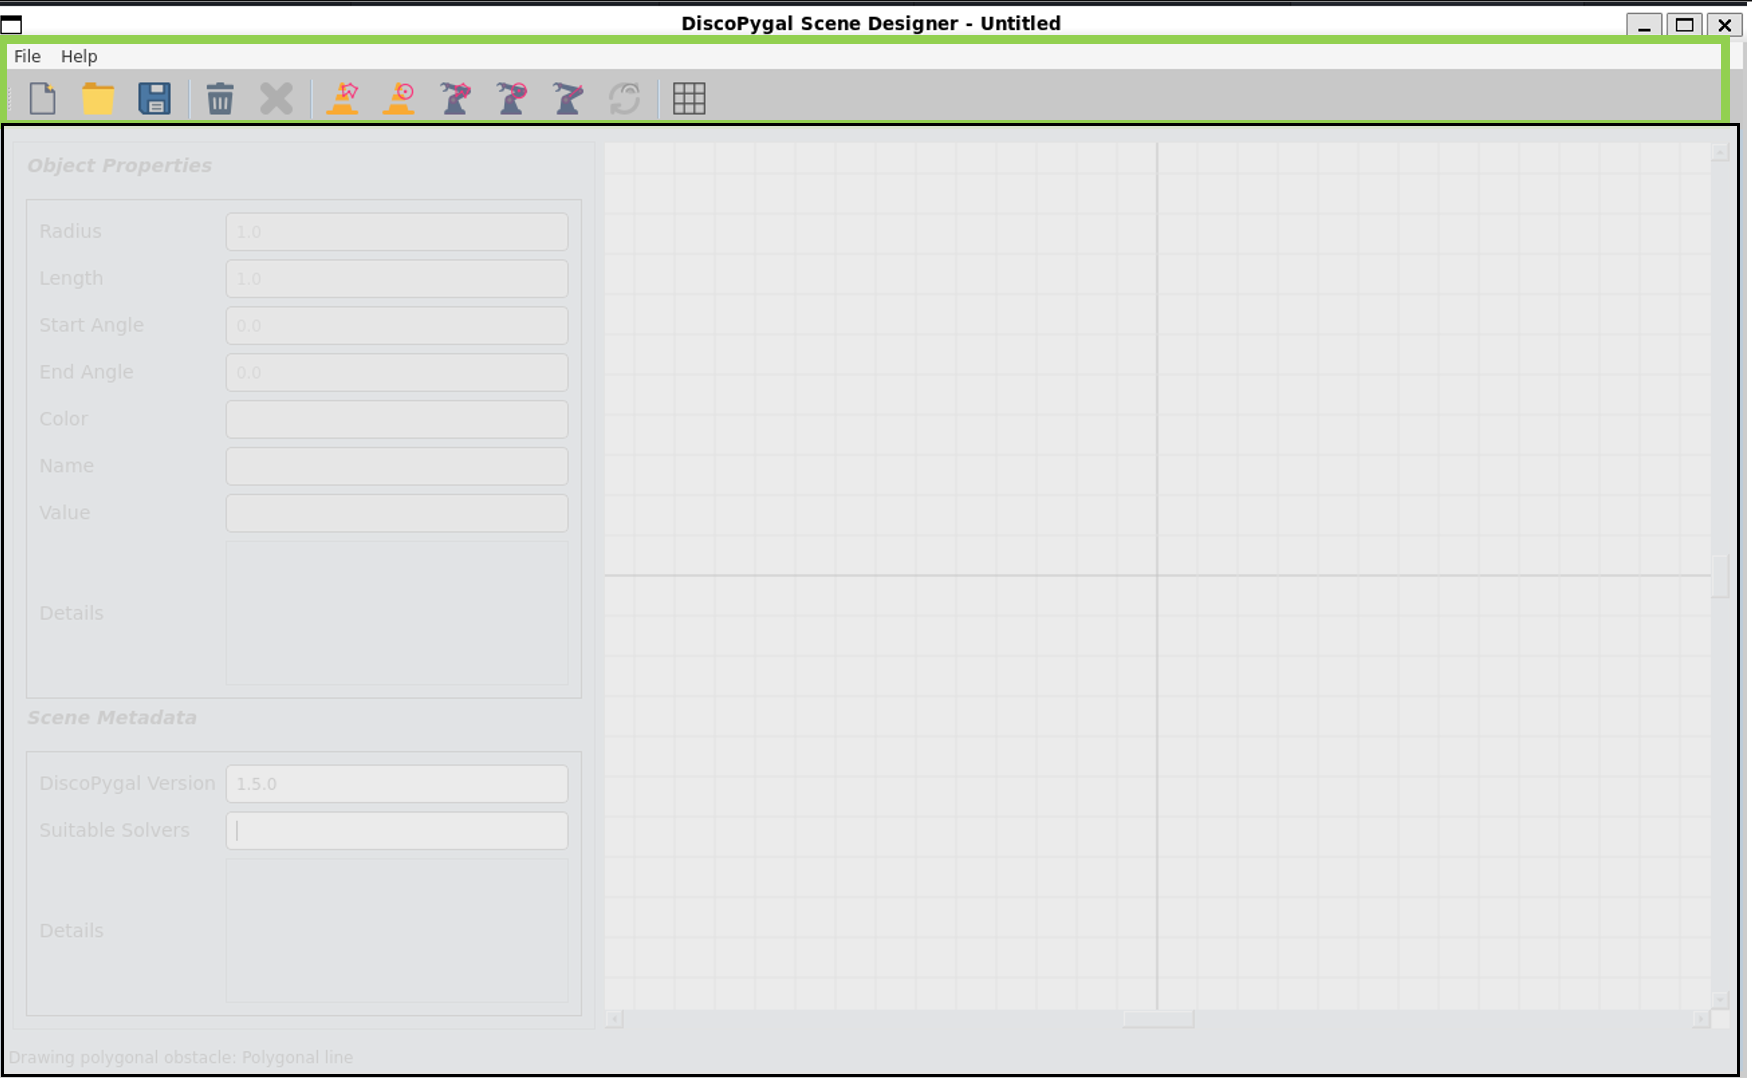
Task: Click the Value input field
Action: [397, 513]
